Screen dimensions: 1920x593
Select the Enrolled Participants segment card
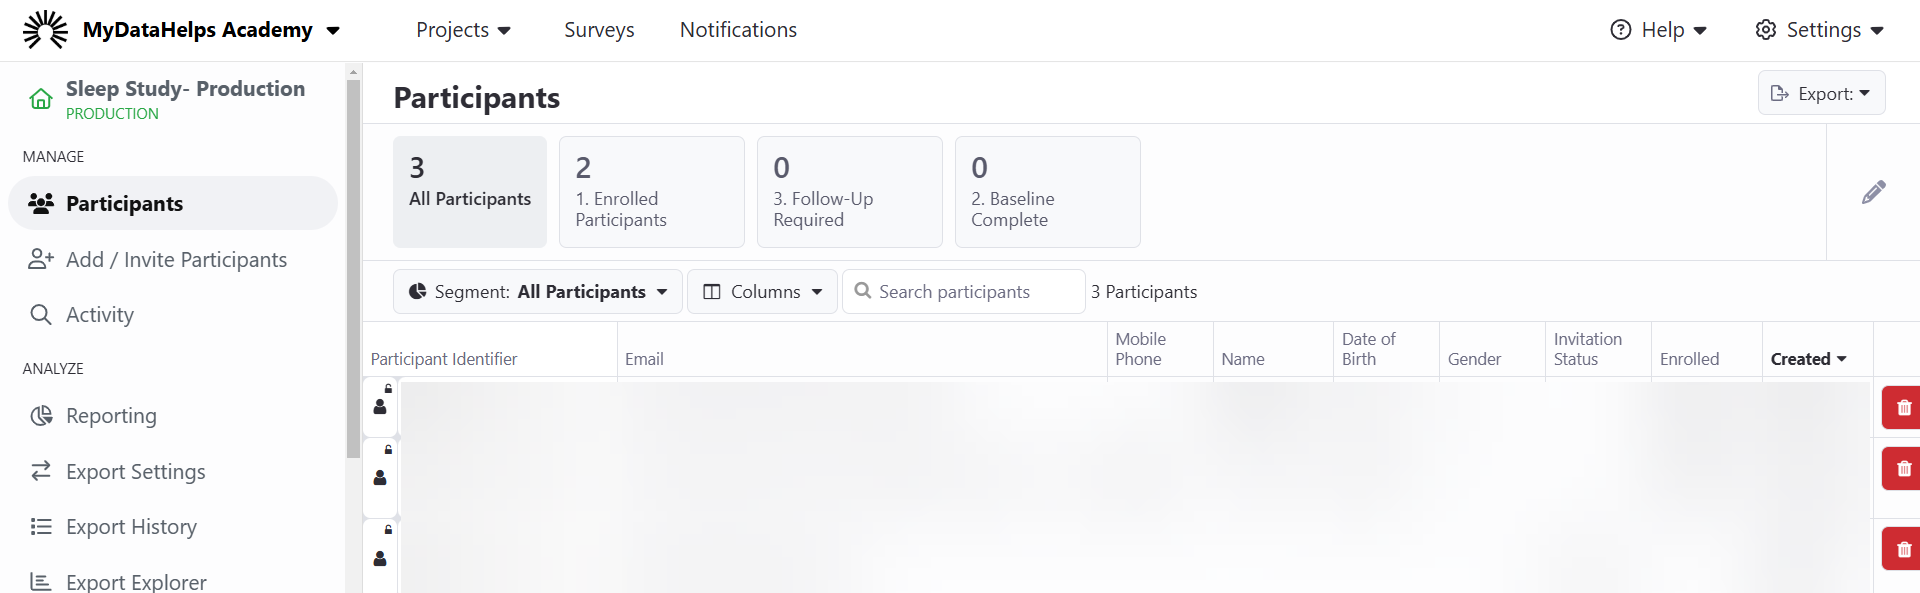(x=652, y=192)
